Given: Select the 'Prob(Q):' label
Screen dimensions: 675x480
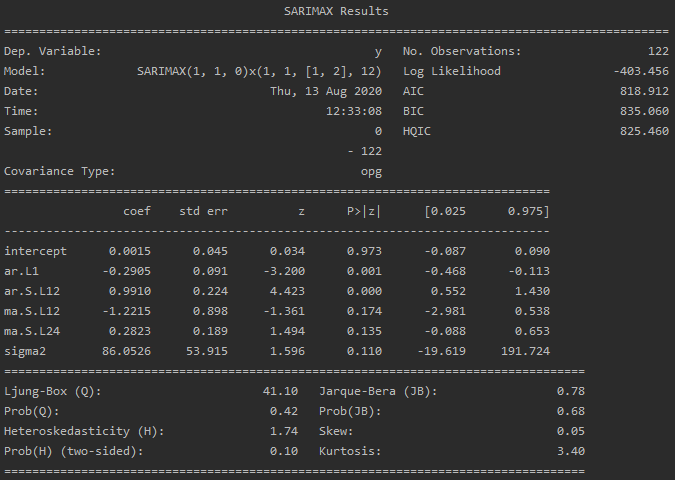Looking at the screenshot, I should click(31, 412).
